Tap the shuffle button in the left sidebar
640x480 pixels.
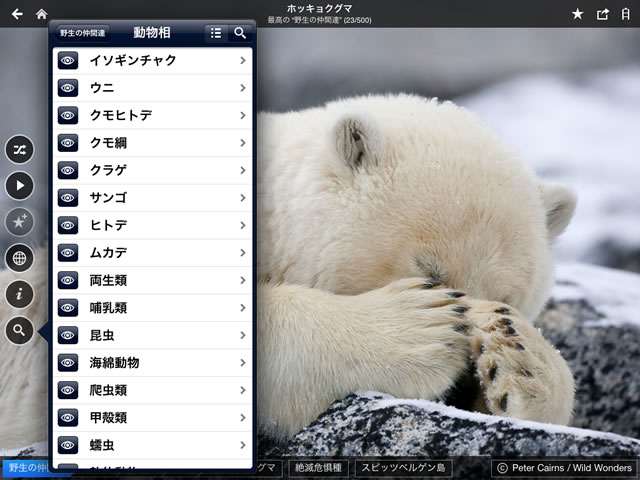point(19,149)
